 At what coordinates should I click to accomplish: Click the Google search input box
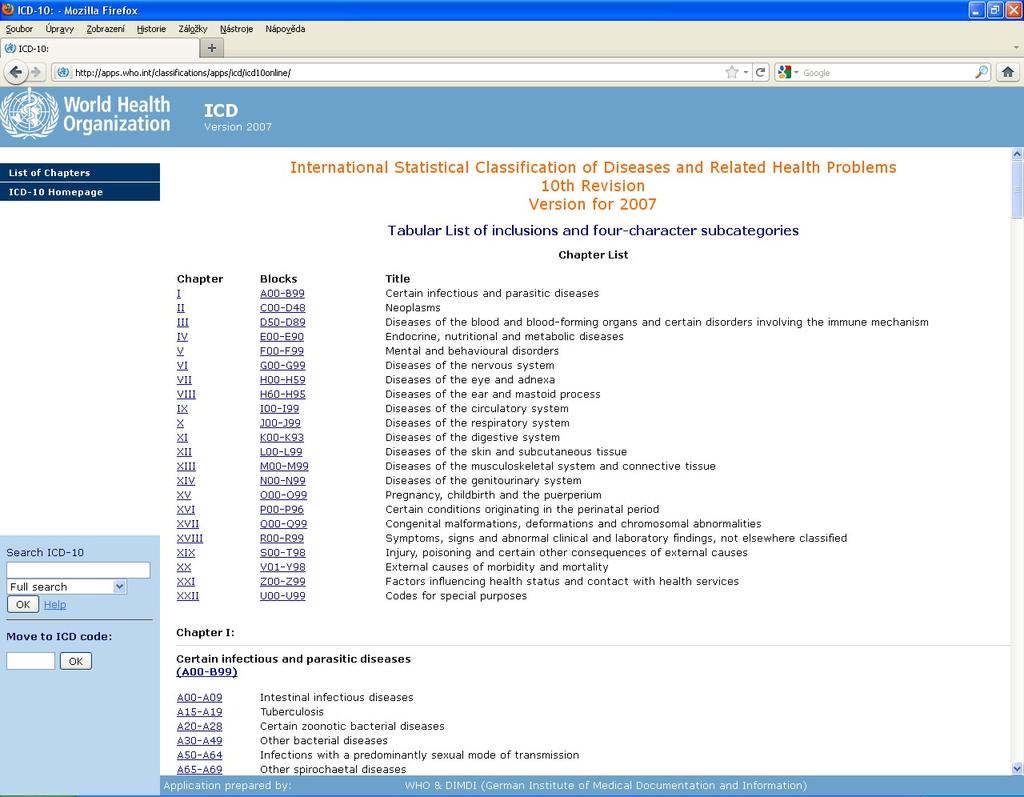coord(887,73)
